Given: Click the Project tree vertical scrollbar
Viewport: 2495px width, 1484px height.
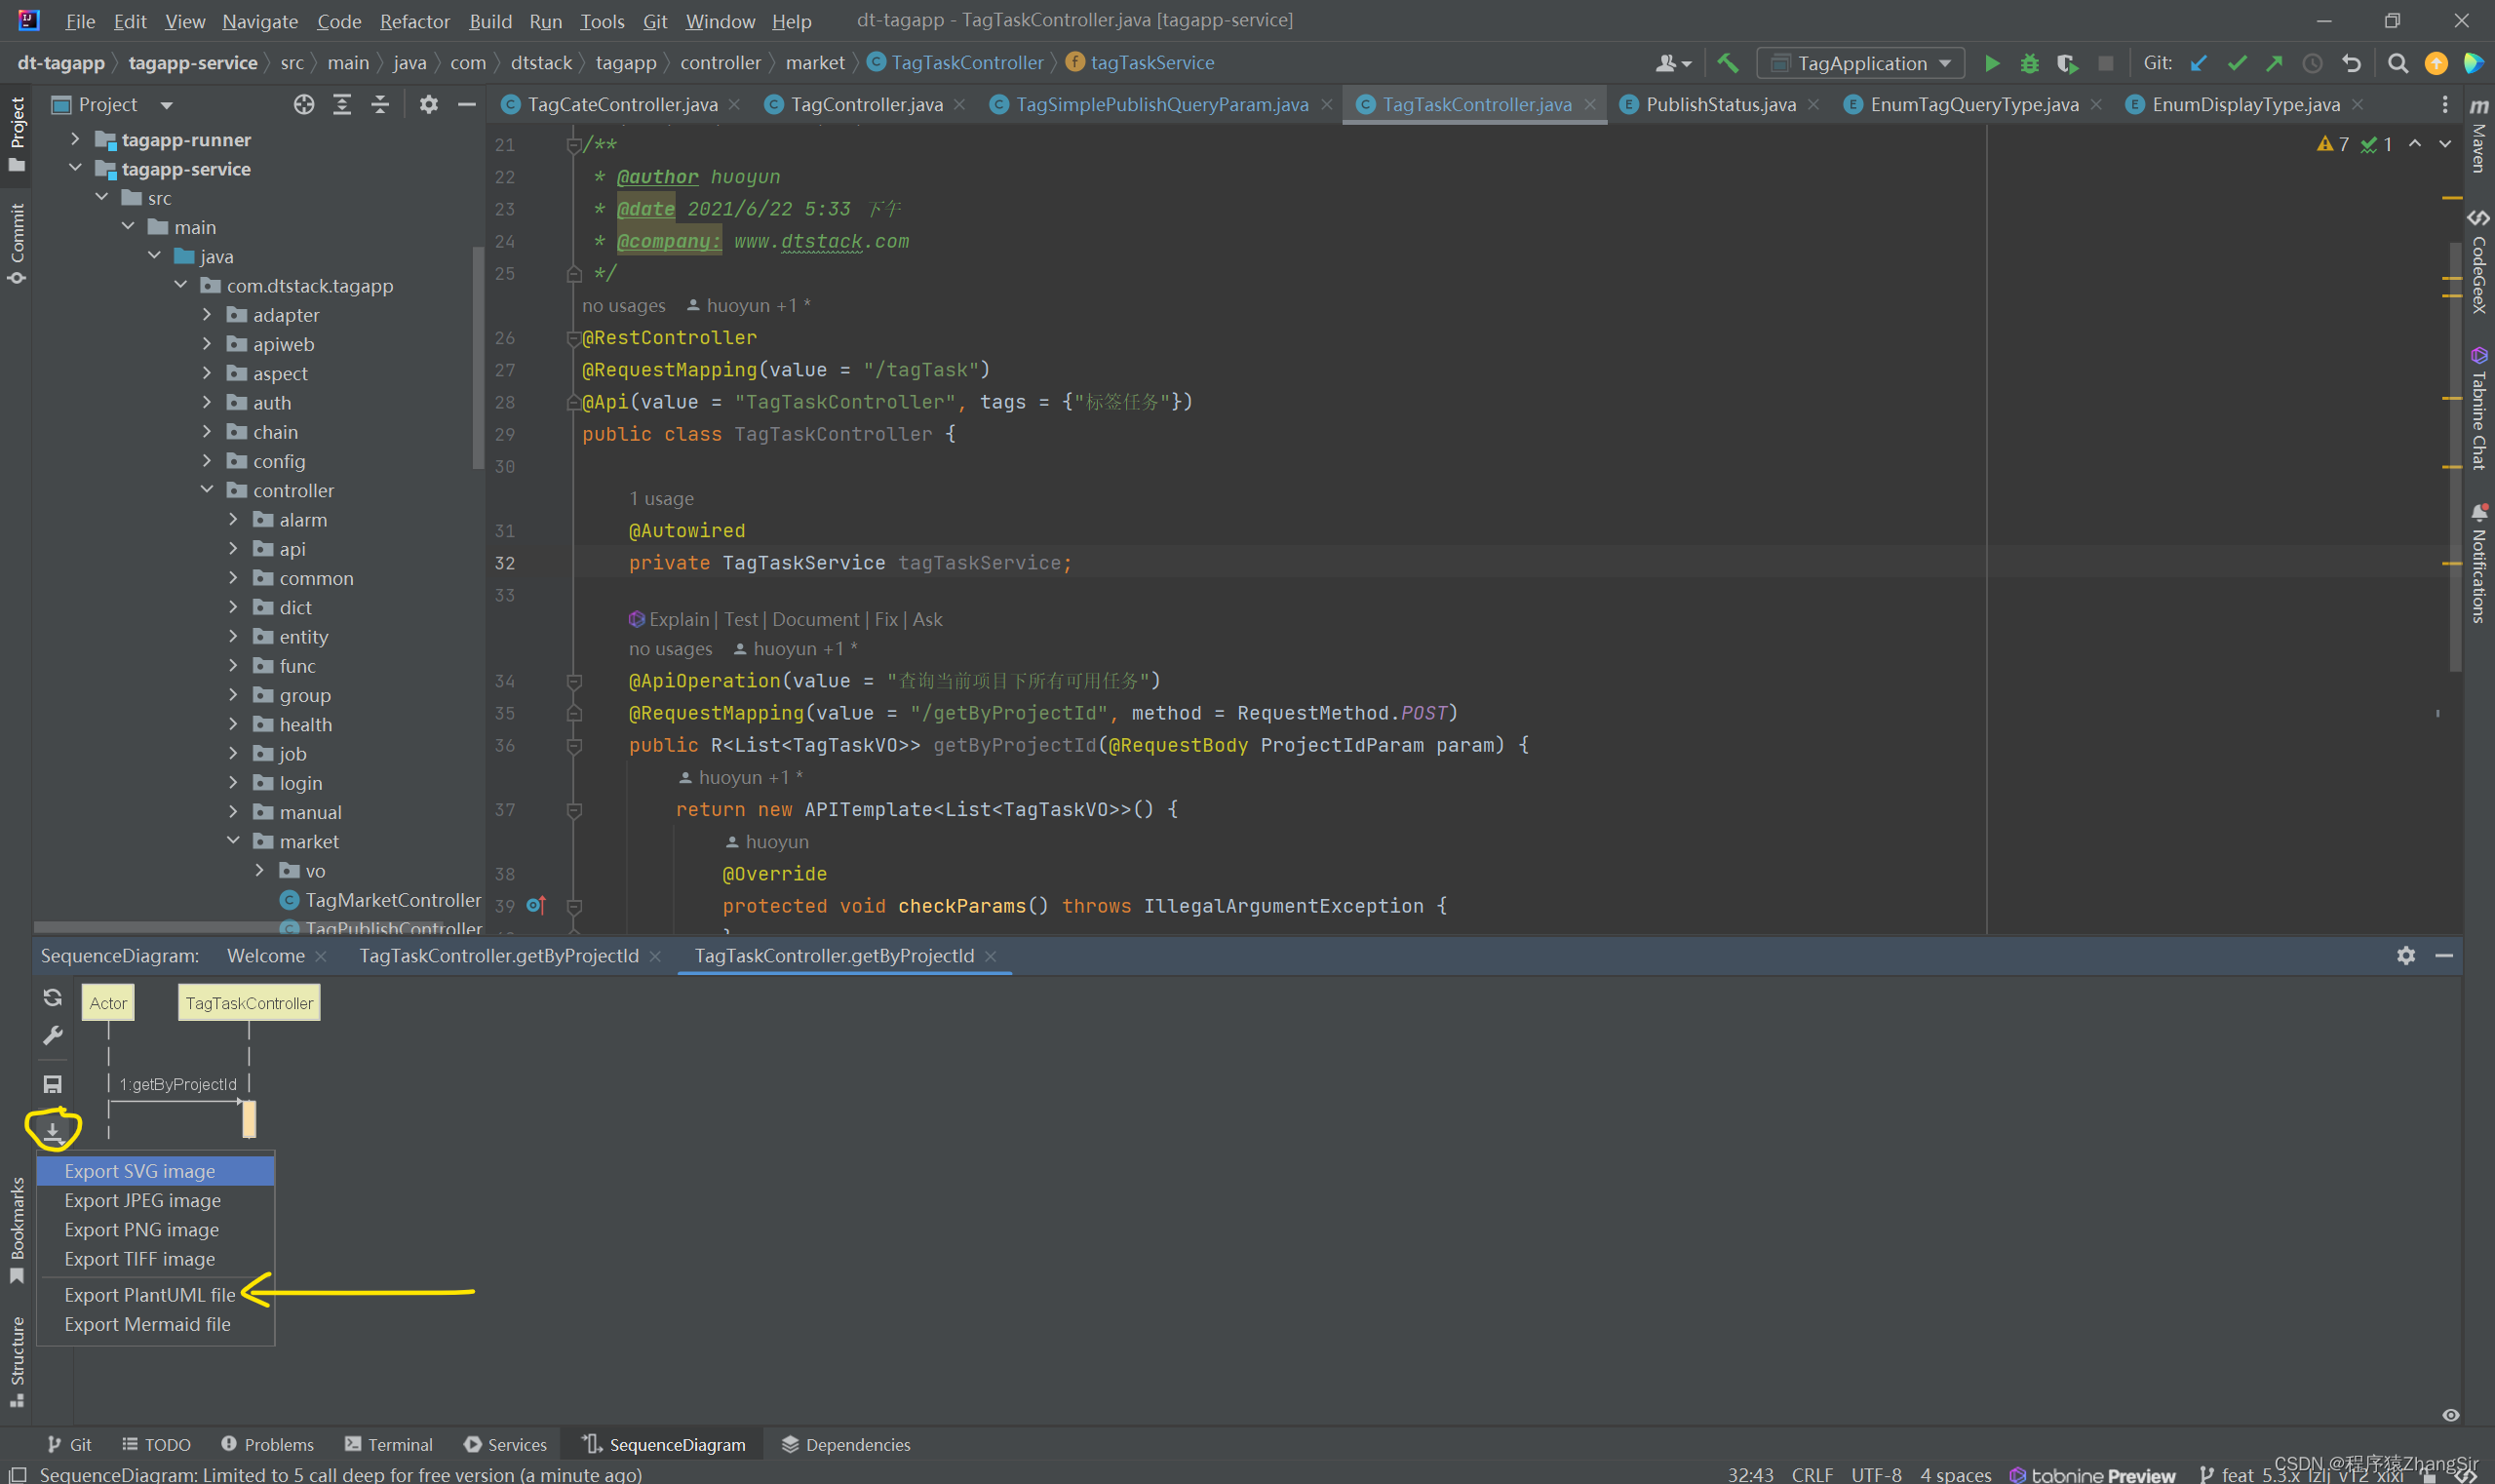Looking at the screenshot, I should (477, 358).
